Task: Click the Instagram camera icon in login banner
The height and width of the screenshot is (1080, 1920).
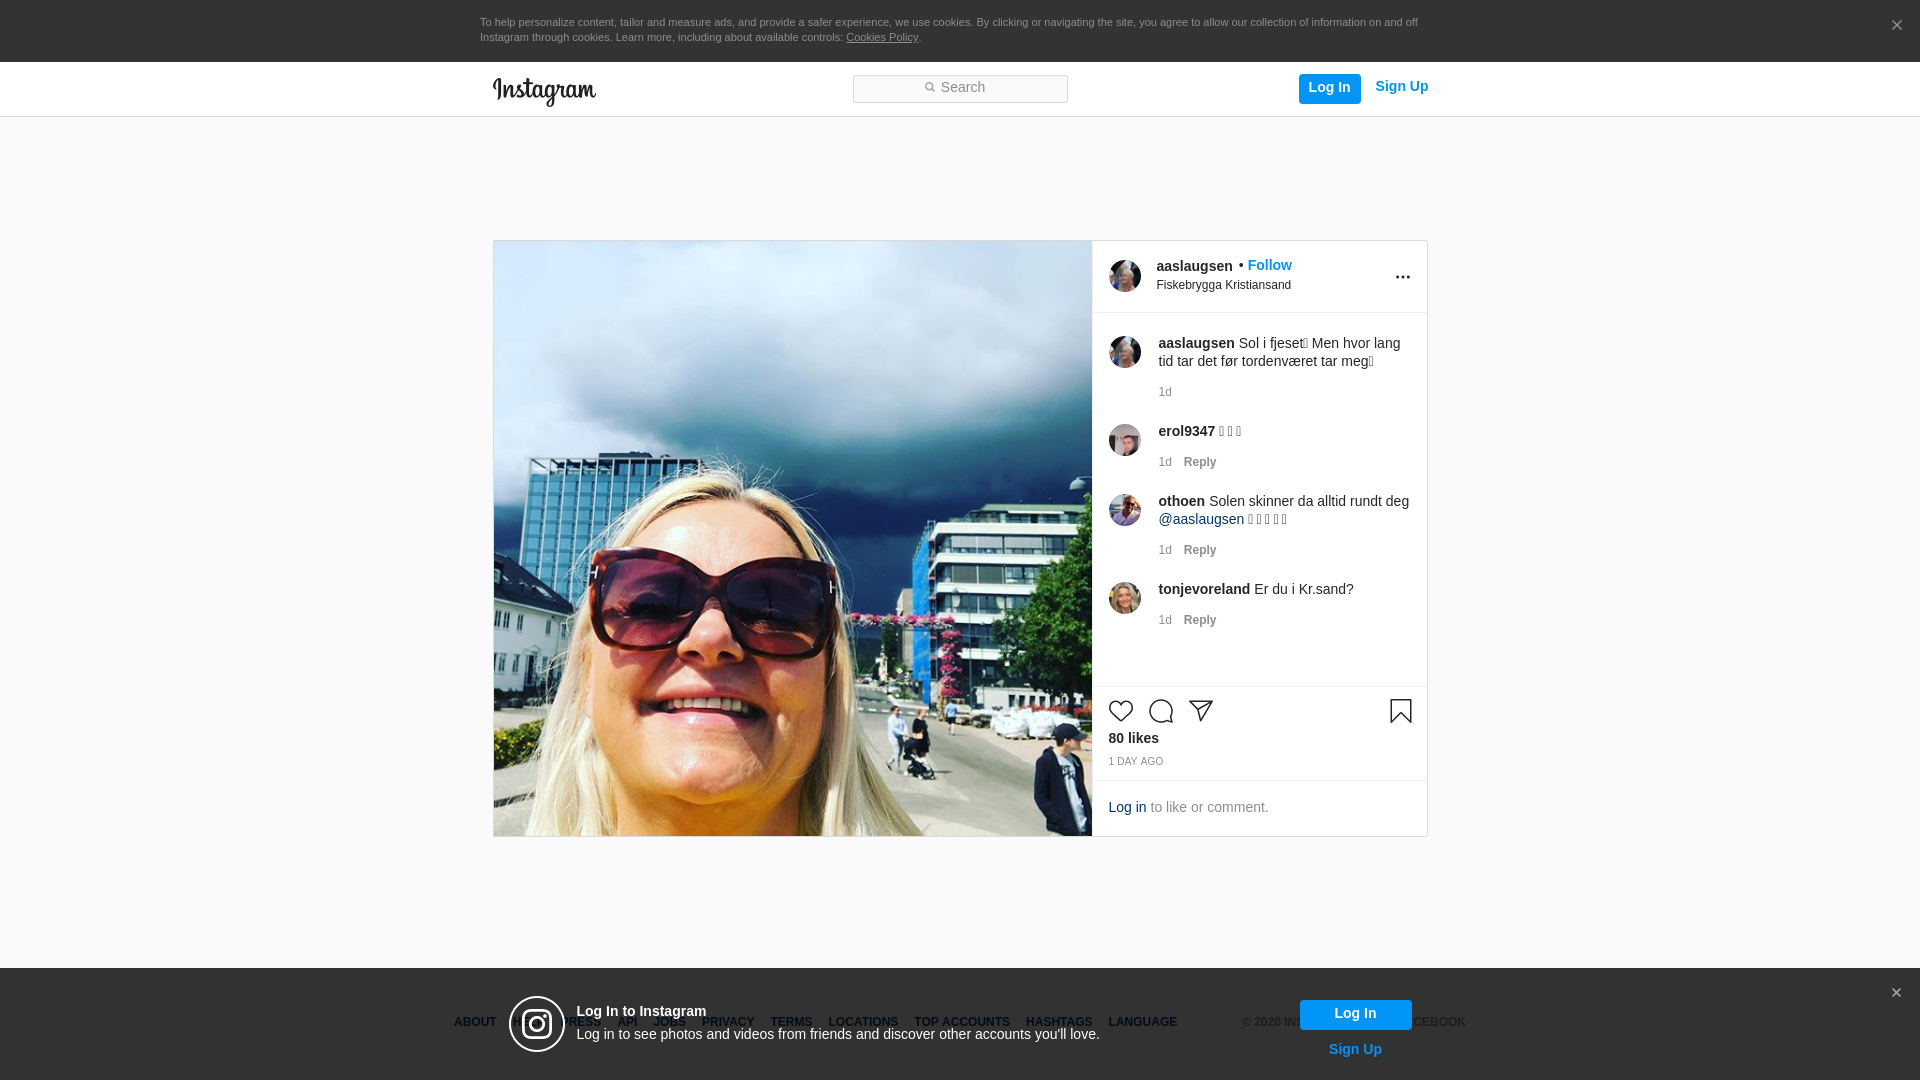Action: [537, 1024]
